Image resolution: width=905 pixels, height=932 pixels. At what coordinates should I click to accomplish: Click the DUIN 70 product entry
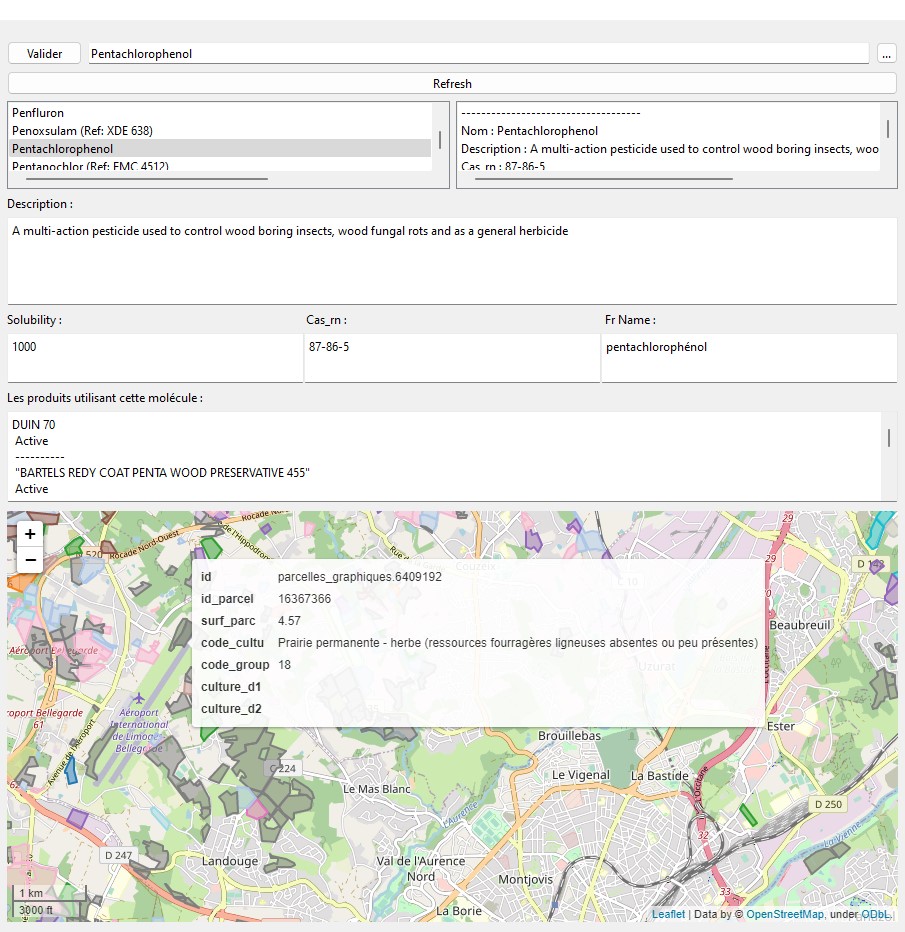pyautogui.click(x=34, y=424)
